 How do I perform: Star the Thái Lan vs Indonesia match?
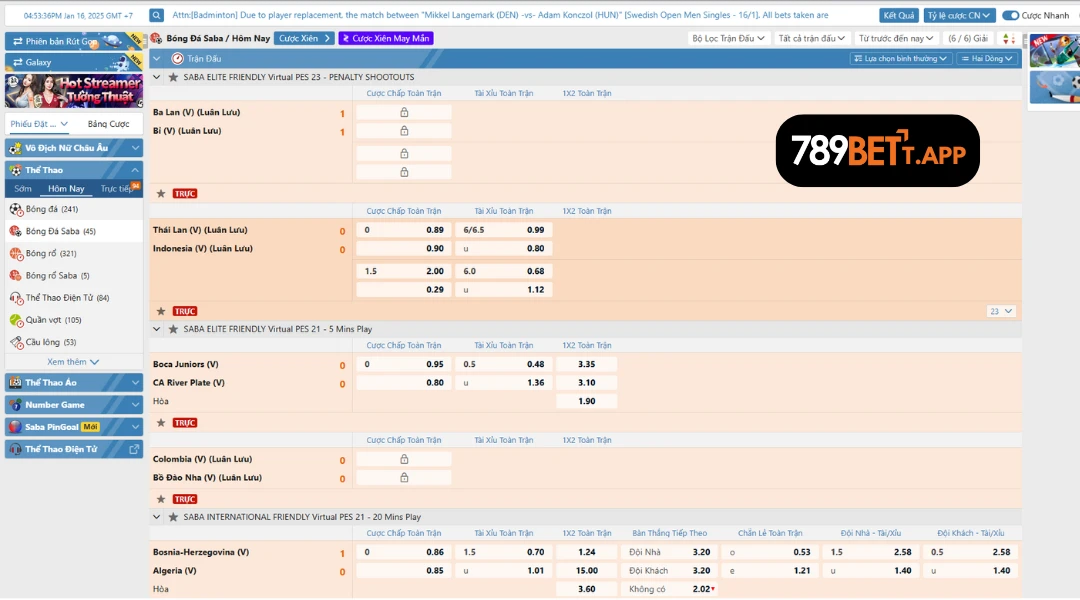point(161,311)
